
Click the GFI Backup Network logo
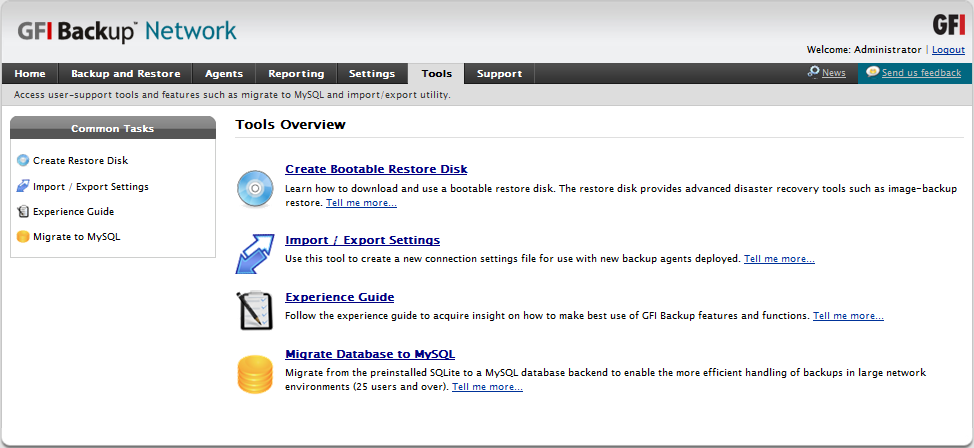(127, 31)
